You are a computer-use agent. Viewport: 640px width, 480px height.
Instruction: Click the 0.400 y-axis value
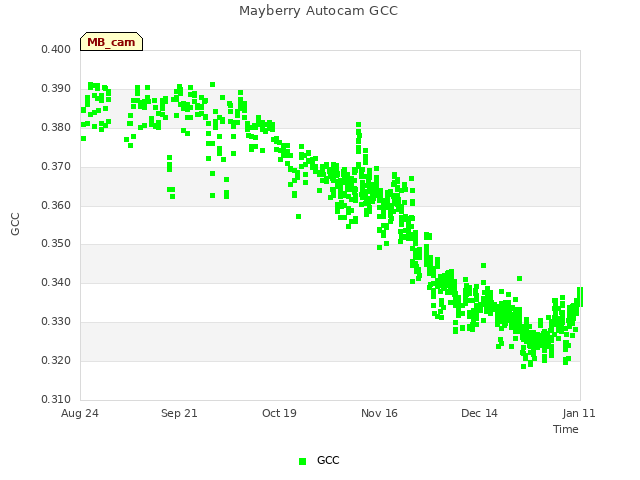coord(56,50)
